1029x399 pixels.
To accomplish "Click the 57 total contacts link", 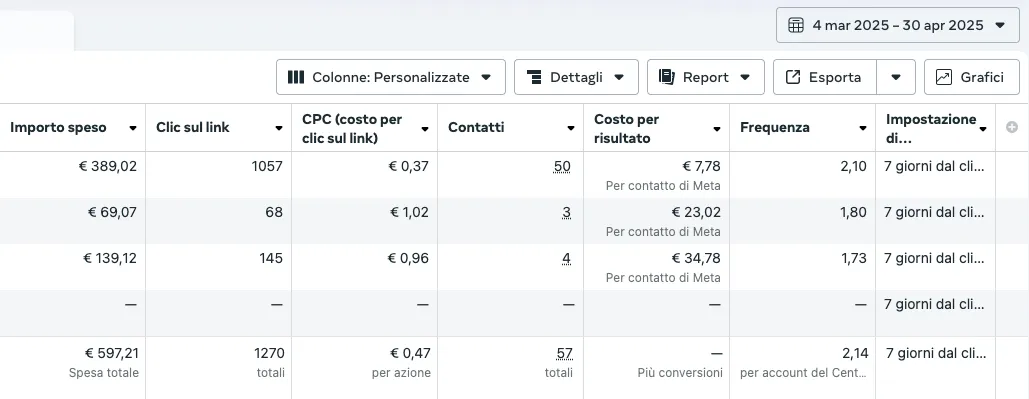I will pyautogui.click(x=564, y=354).
